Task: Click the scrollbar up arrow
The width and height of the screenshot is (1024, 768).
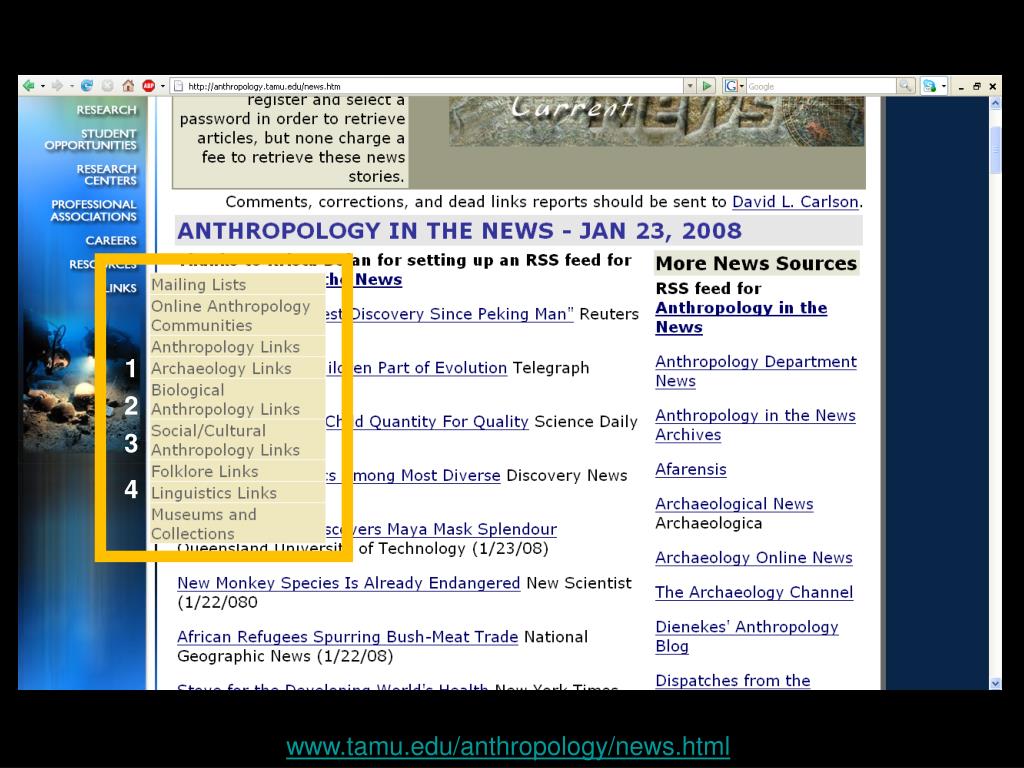Action: [x=995, y=103]
